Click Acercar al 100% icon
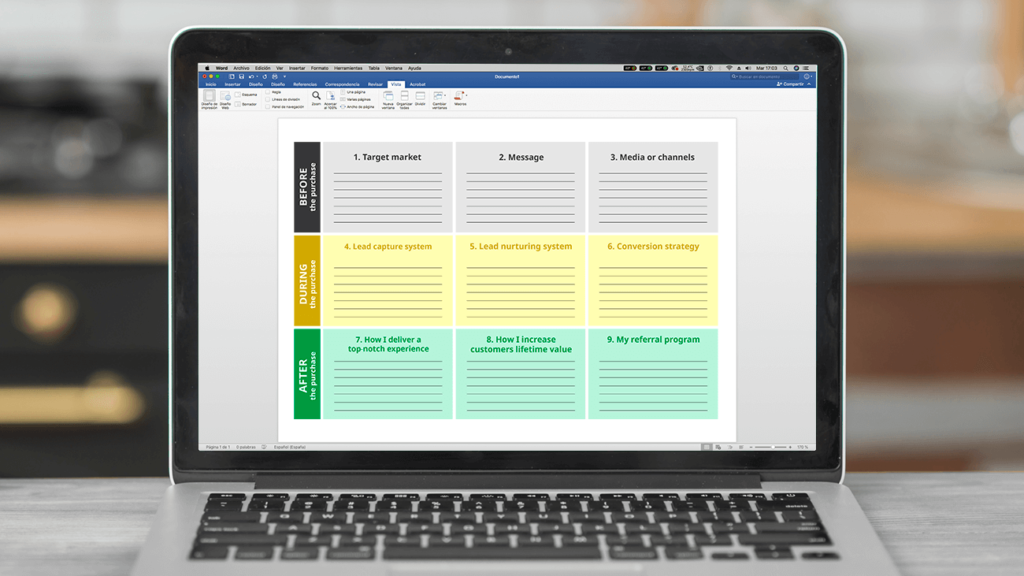This screenshot has width=1024, height=576. click(330, 97)
